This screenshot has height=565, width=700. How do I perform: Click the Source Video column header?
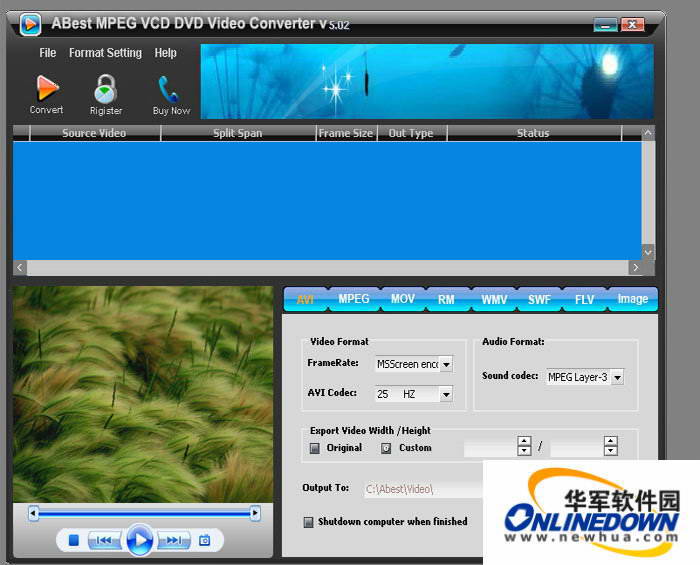(x=94, y=133)
